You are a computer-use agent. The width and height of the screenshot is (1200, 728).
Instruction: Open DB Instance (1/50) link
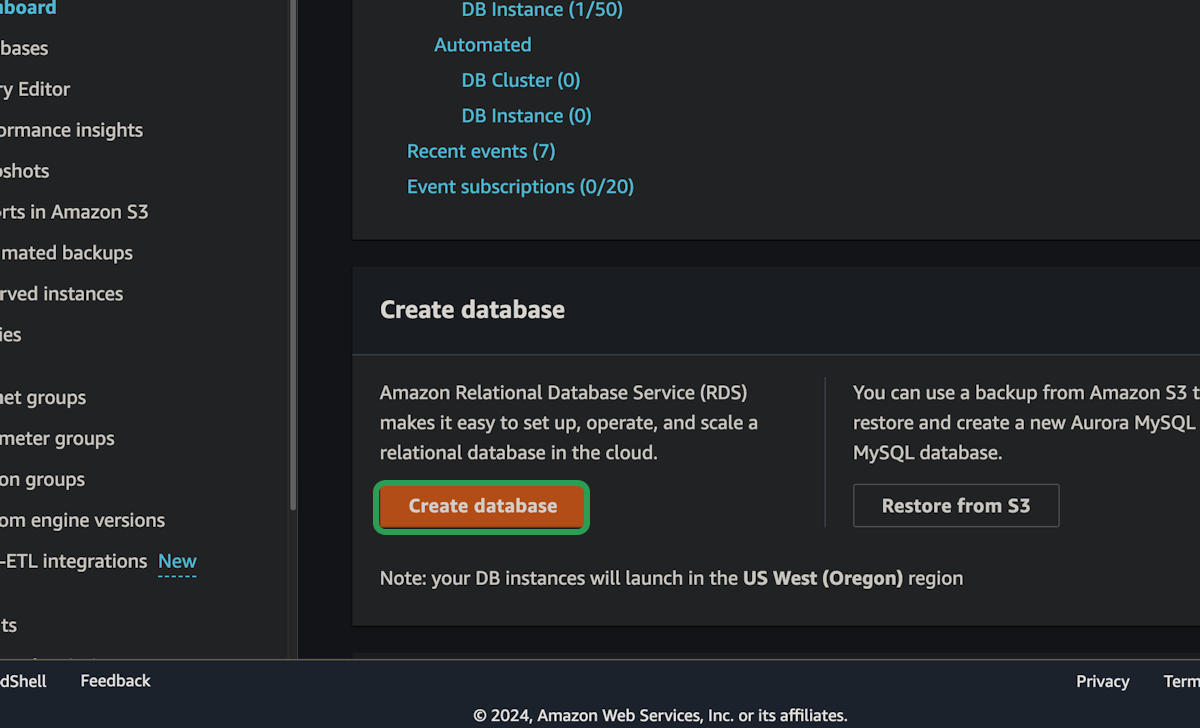click(542, 10)
